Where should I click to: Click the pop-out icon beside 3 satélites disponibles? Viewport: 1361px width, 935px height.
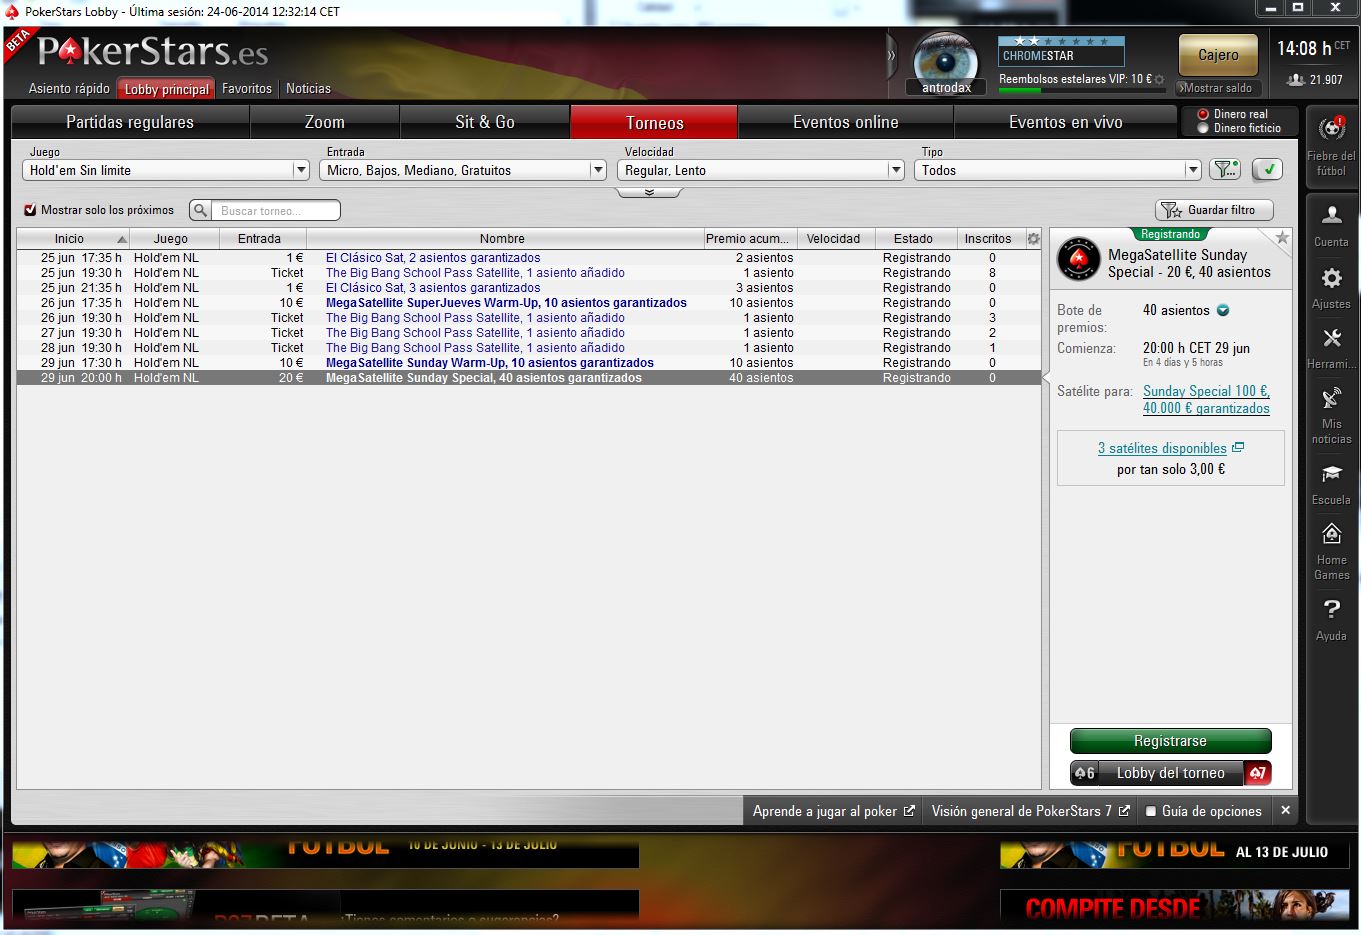[x=1238, y=448]
